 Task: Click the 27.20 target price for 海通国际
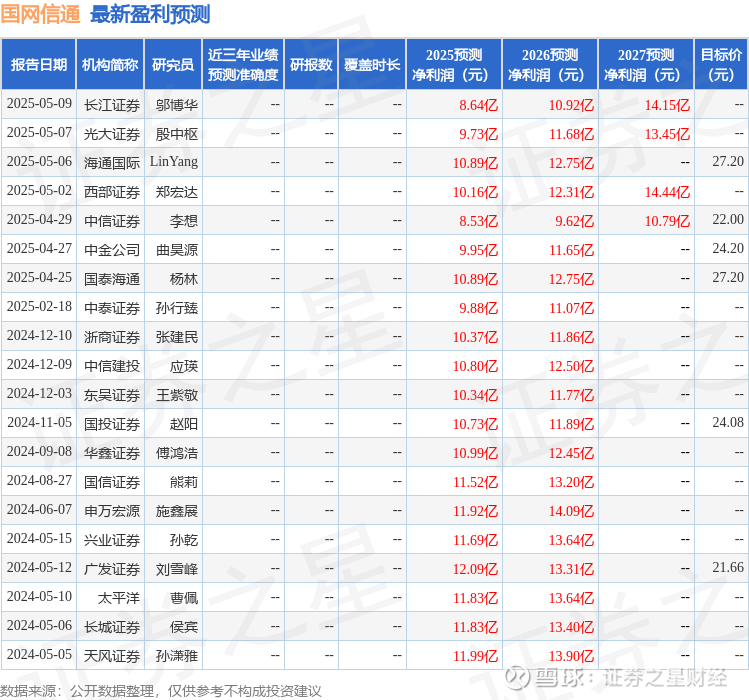coord(728,162)
